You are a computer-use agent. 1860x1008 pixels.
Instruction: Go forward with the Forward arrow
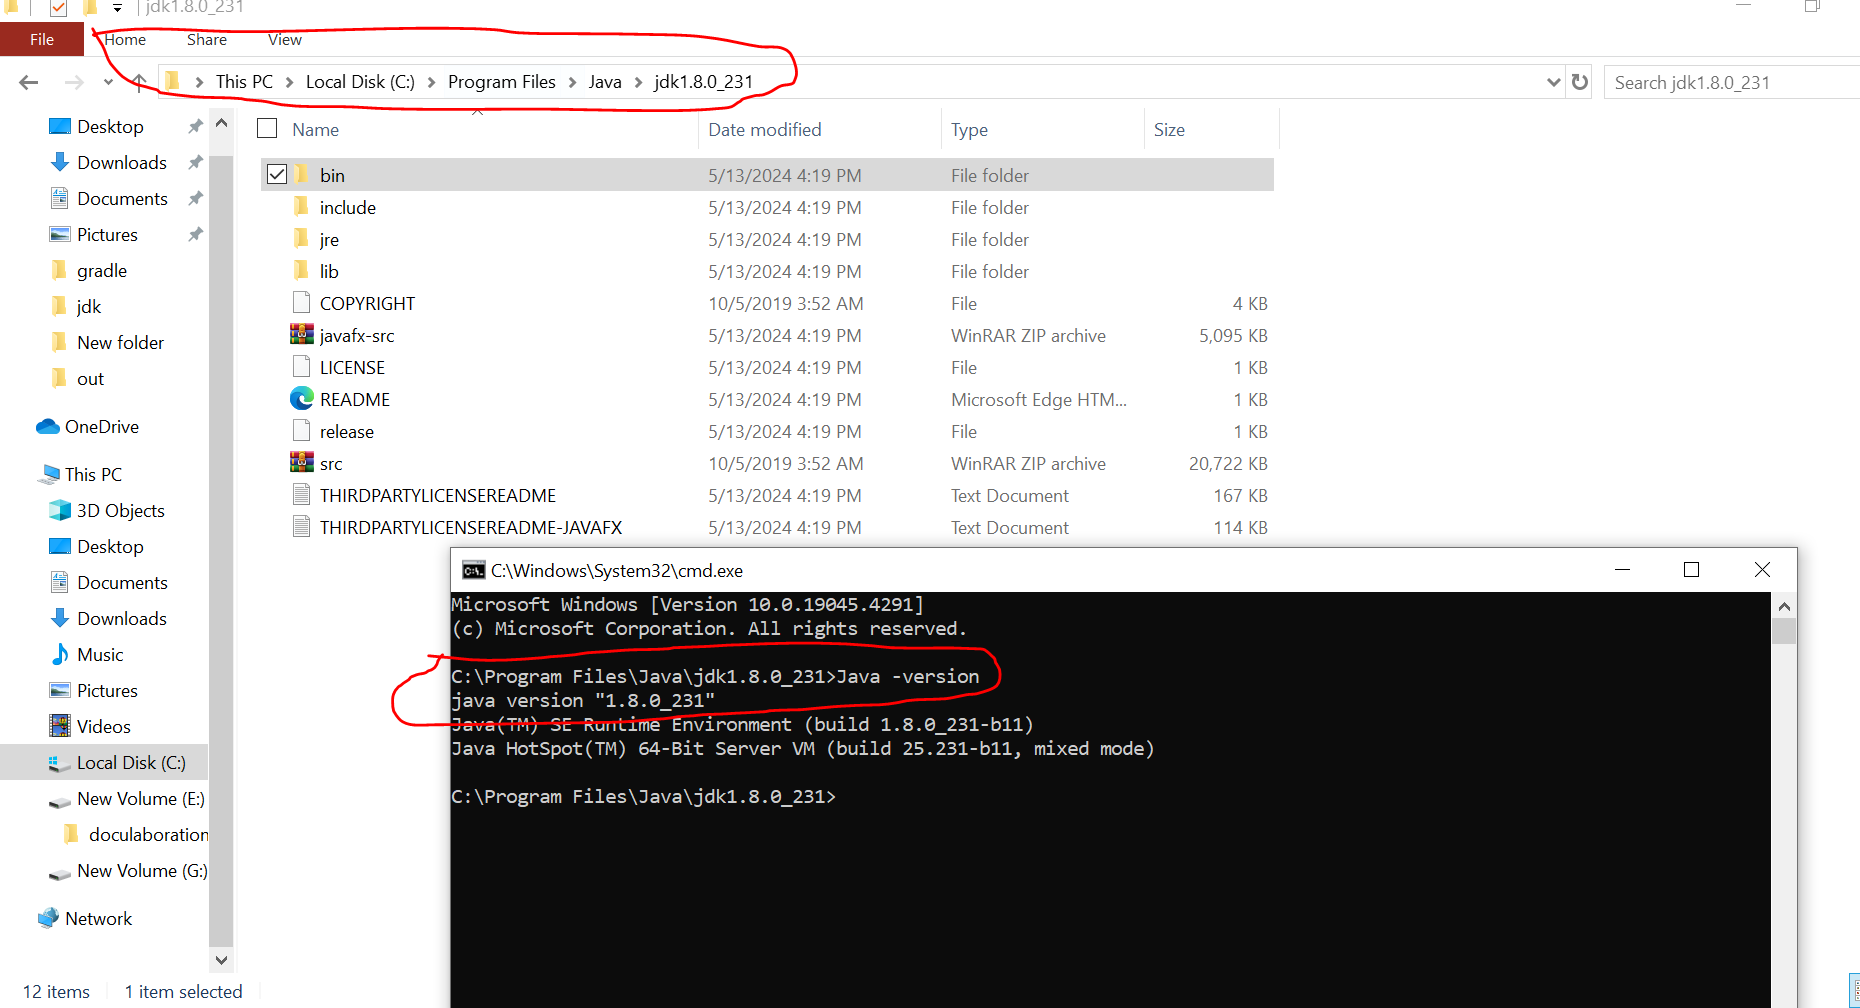coord(74,82)
